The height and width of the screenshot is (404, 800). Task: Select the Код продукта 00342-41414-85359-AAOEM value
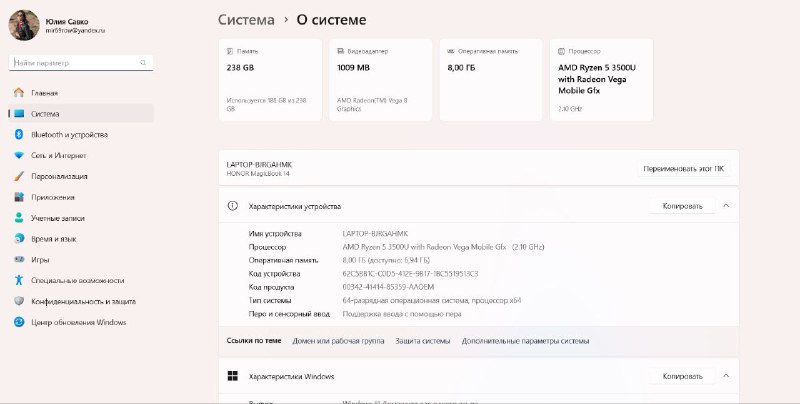[388, 287]
